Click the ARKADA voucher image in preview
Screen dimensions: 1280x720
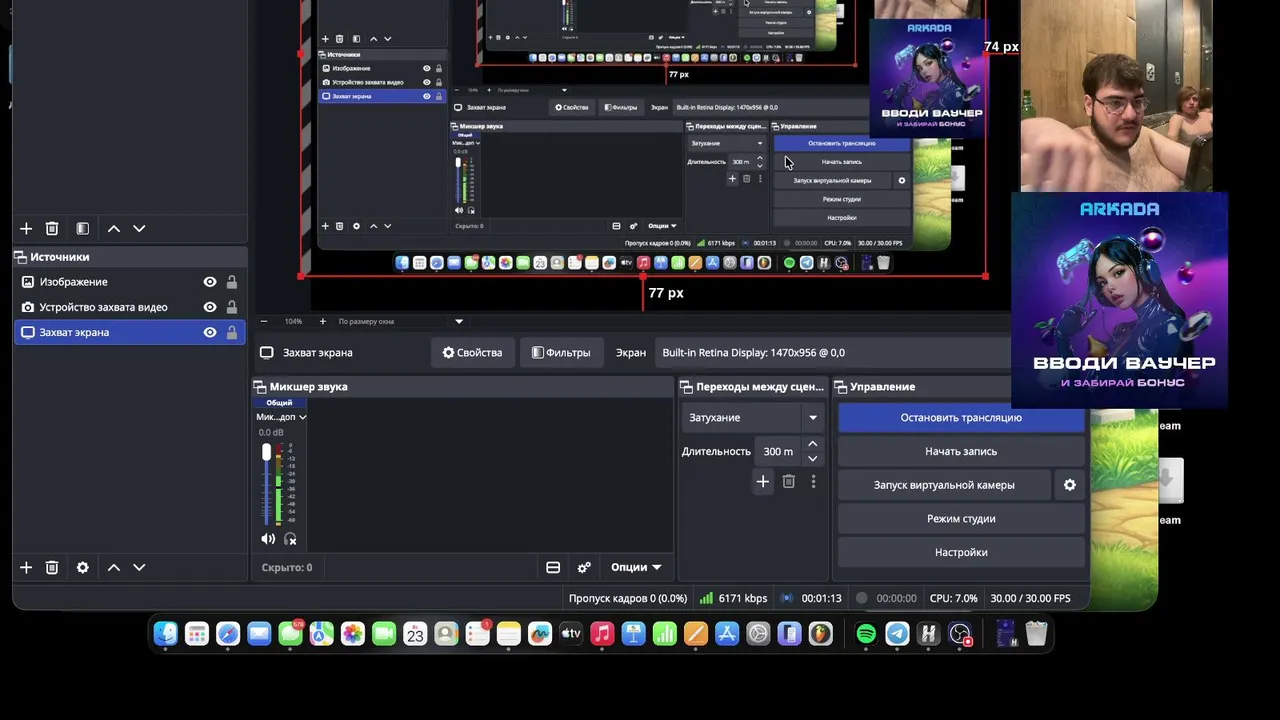[1119, 299]
